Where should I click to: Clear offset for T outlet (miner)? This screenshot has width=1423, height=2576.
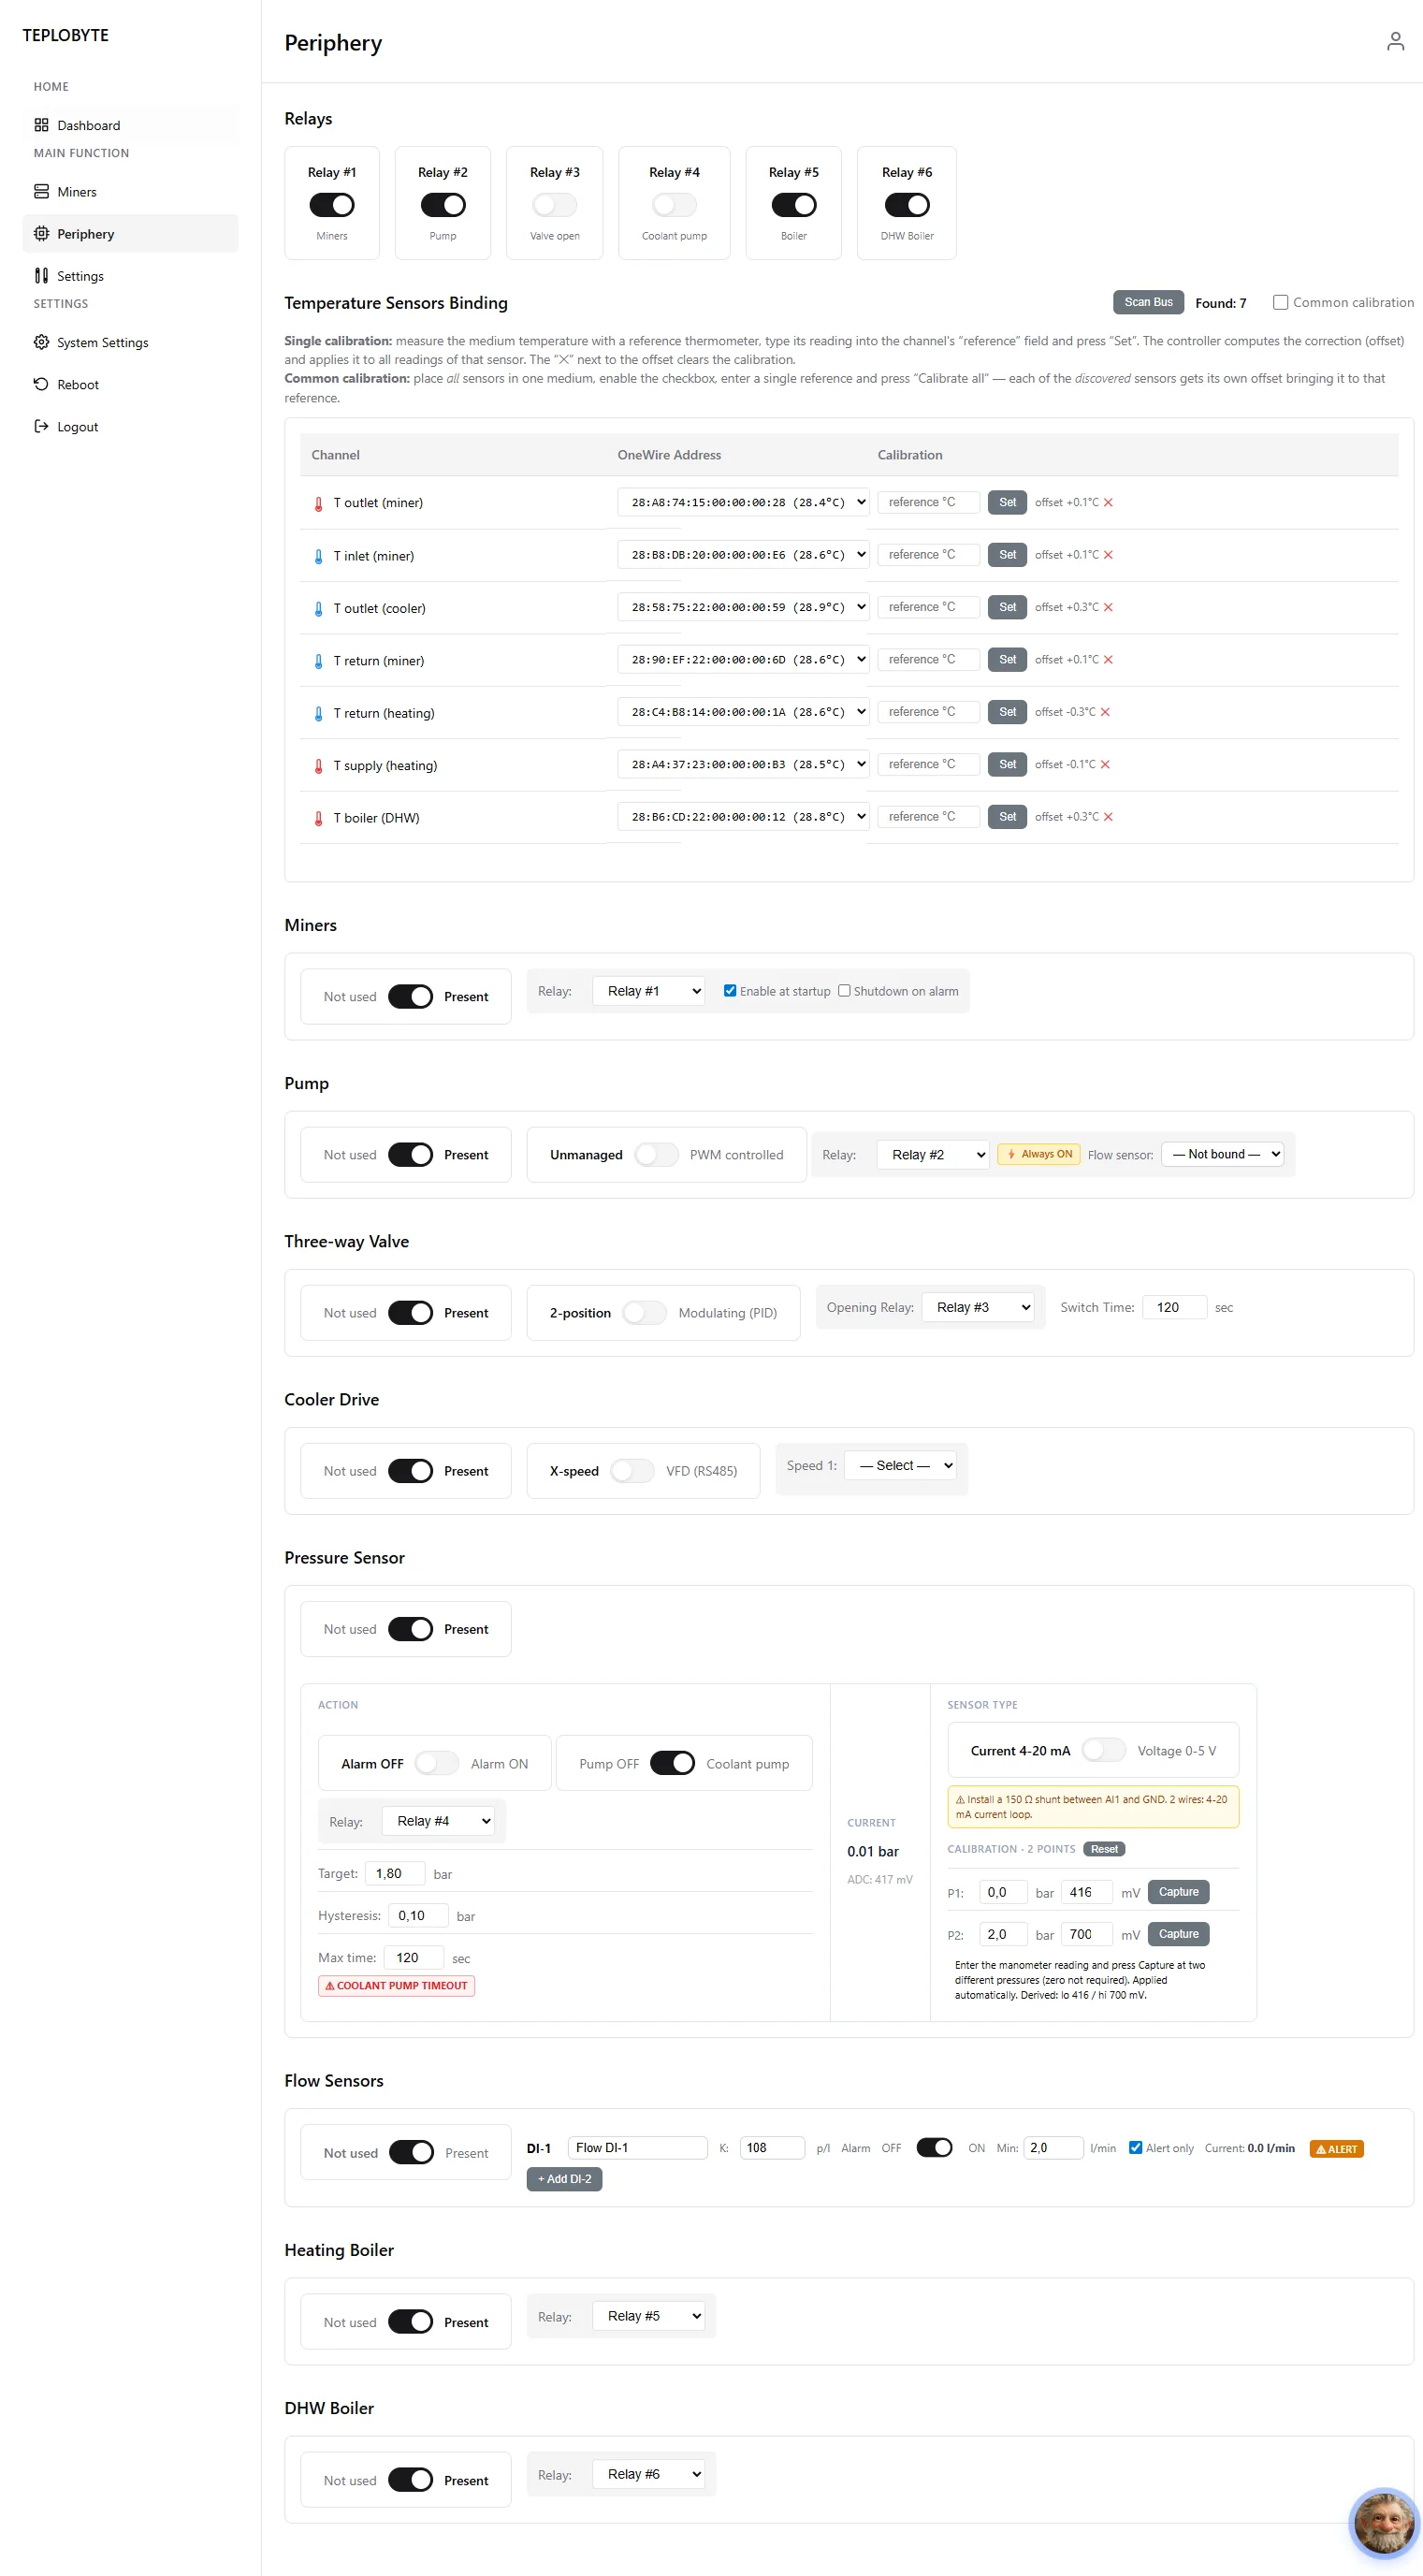tap(1108, 503)
